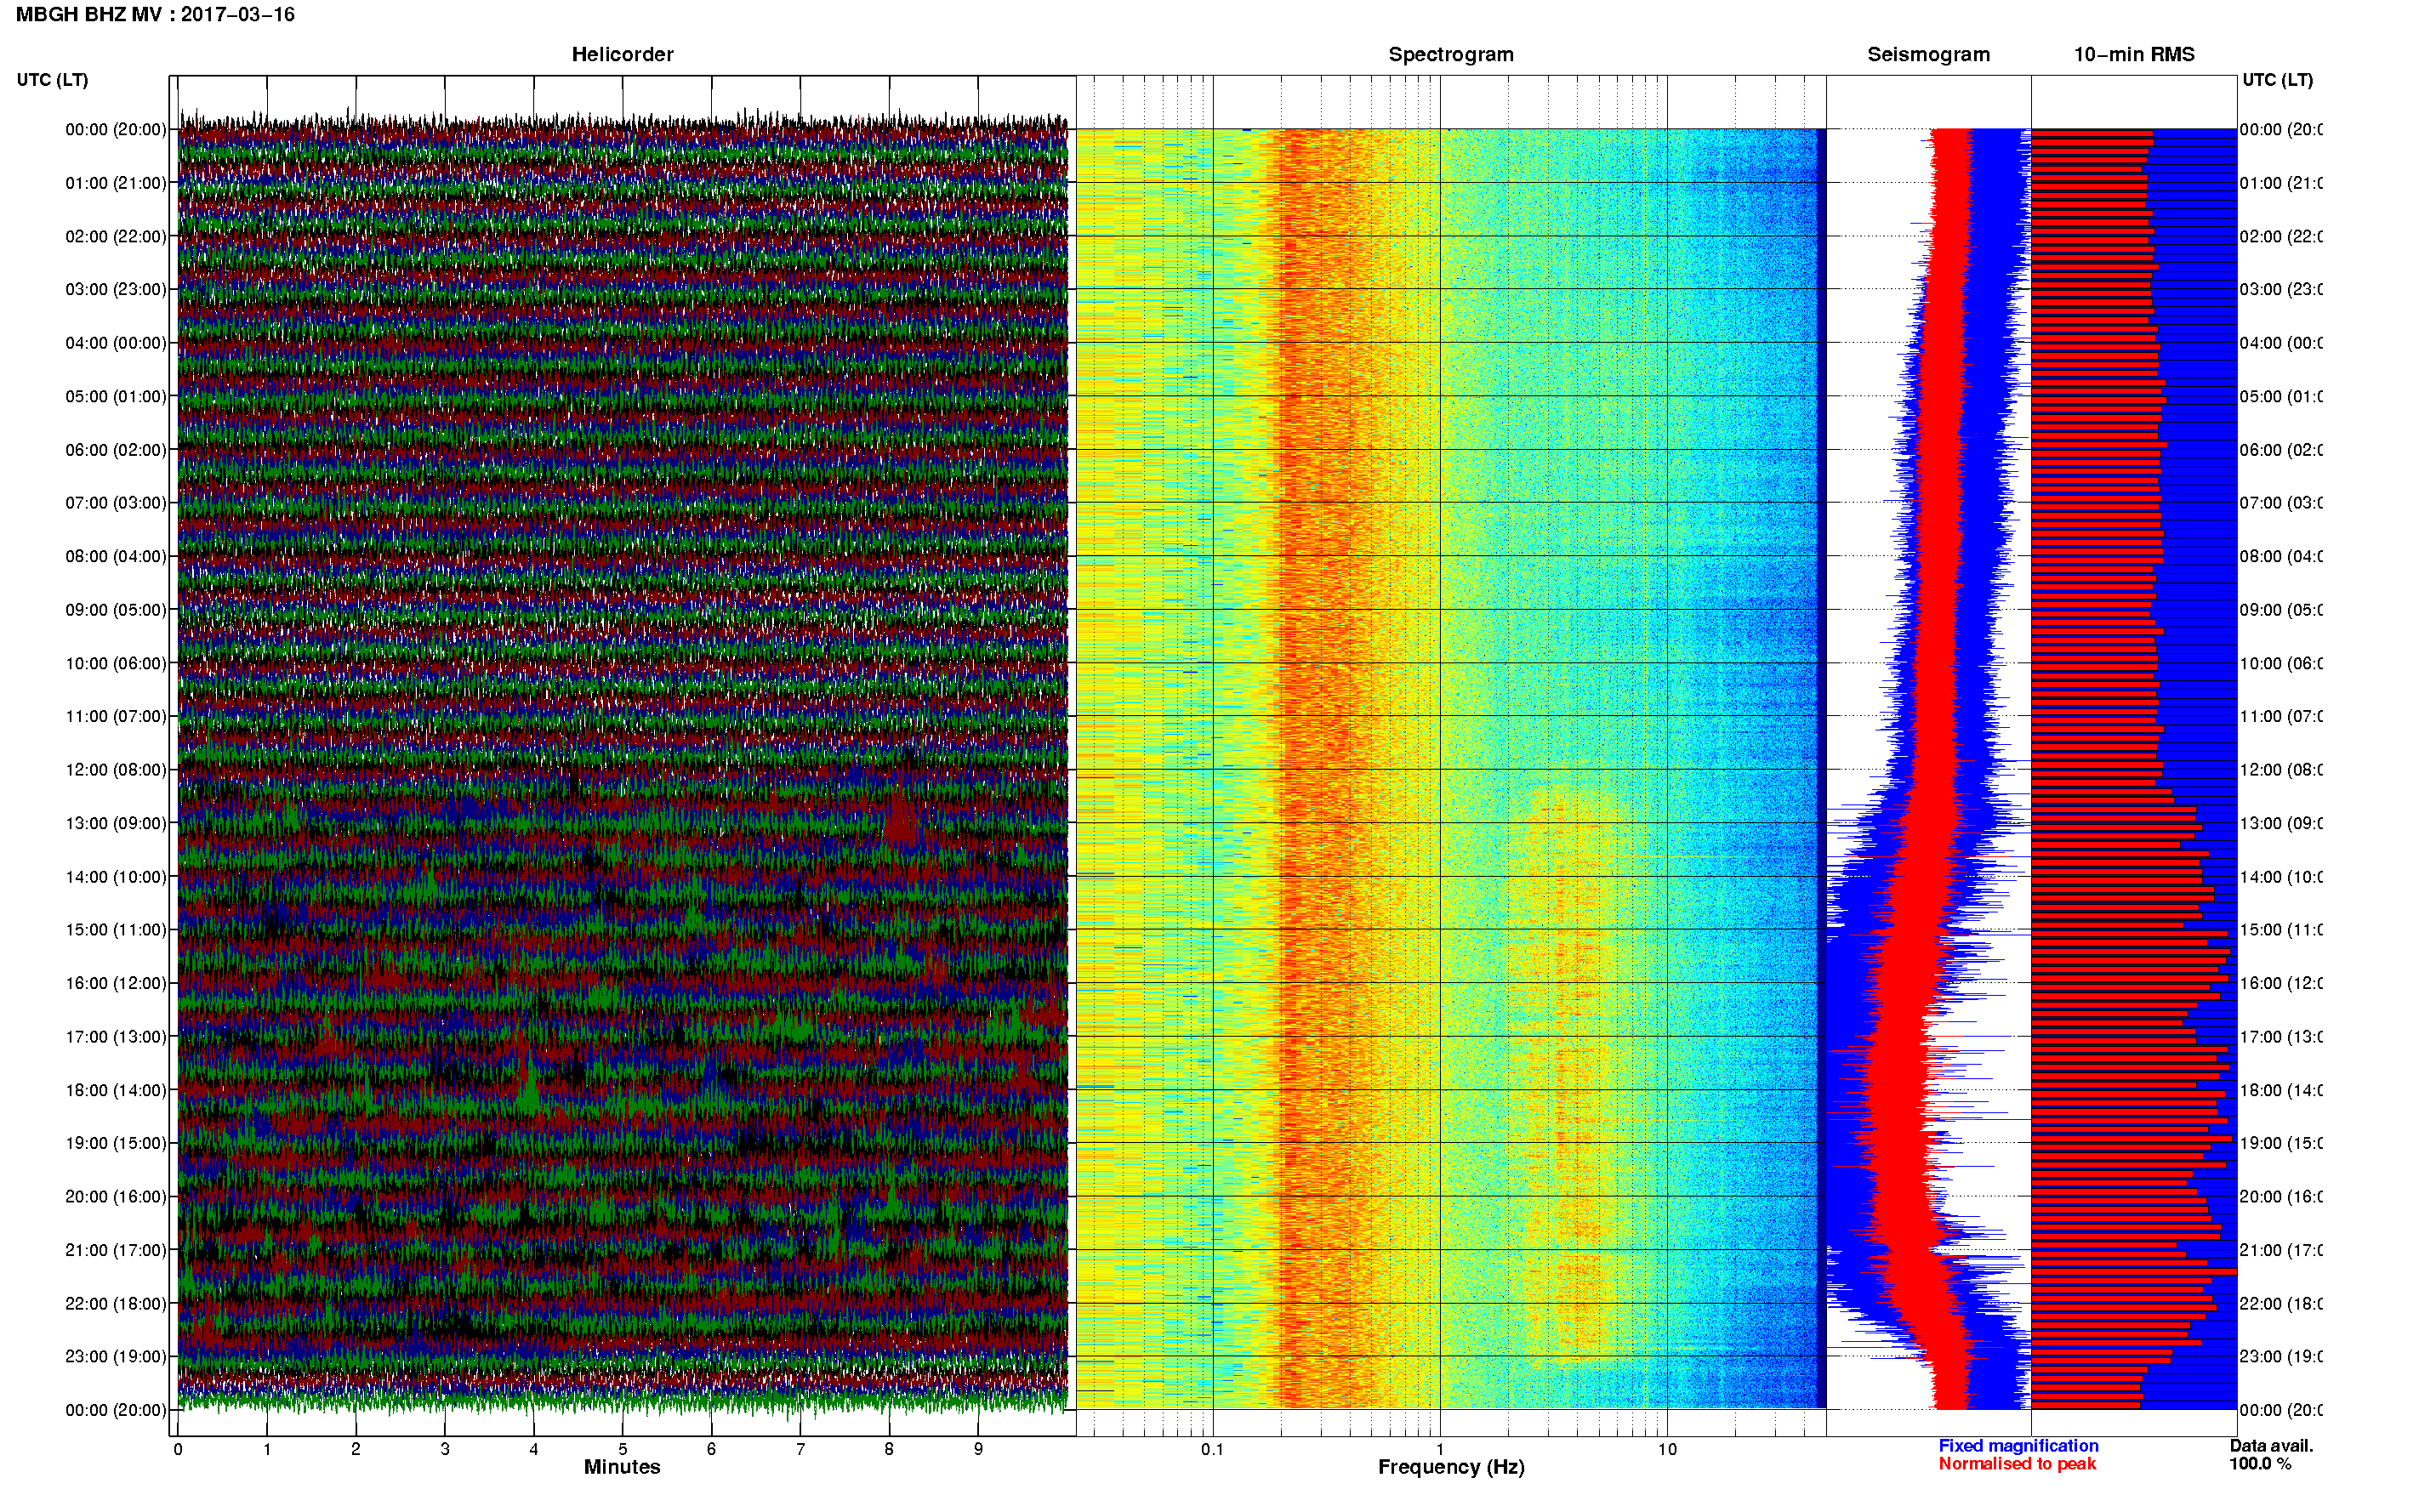The width and height of the screenshot is (2419, 1512).
Task: Click the '16:00 (12:00)' left time label
Action: [x=116, y=984]
